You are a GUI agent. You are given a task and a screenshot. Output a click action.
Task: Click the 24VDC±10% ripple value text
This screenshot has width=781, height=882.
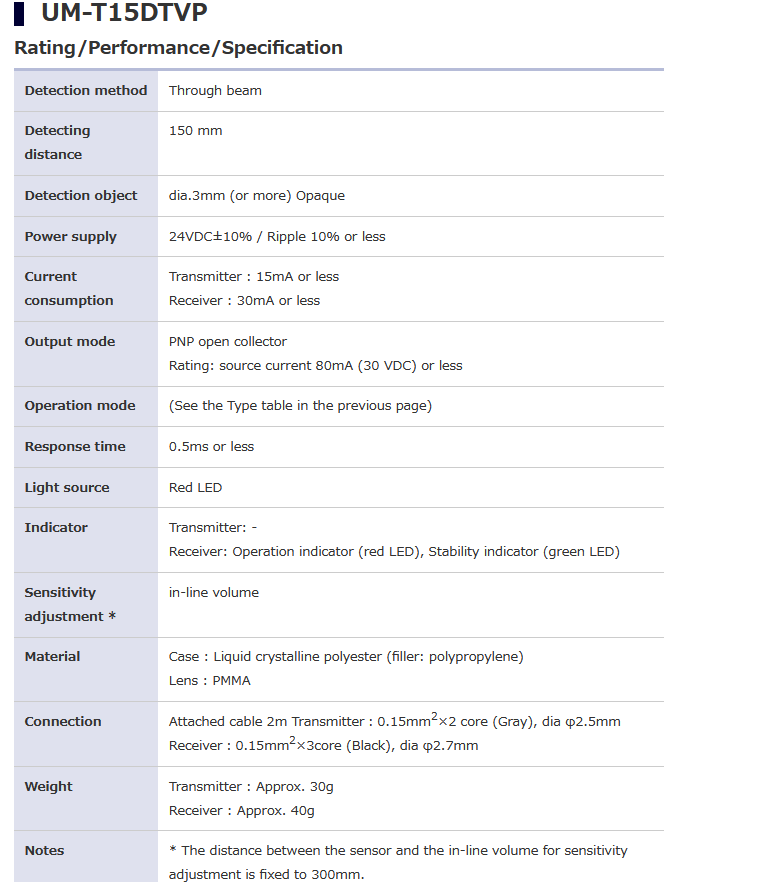[277, 237]
